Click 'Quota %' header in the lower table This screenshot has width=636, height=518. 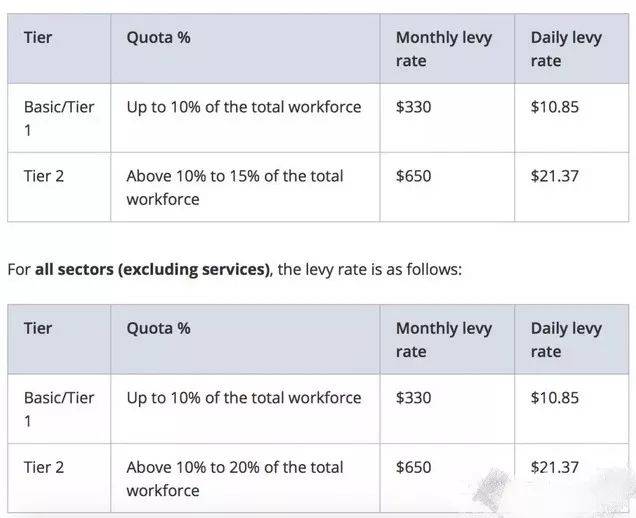click(x=158, y=328)
